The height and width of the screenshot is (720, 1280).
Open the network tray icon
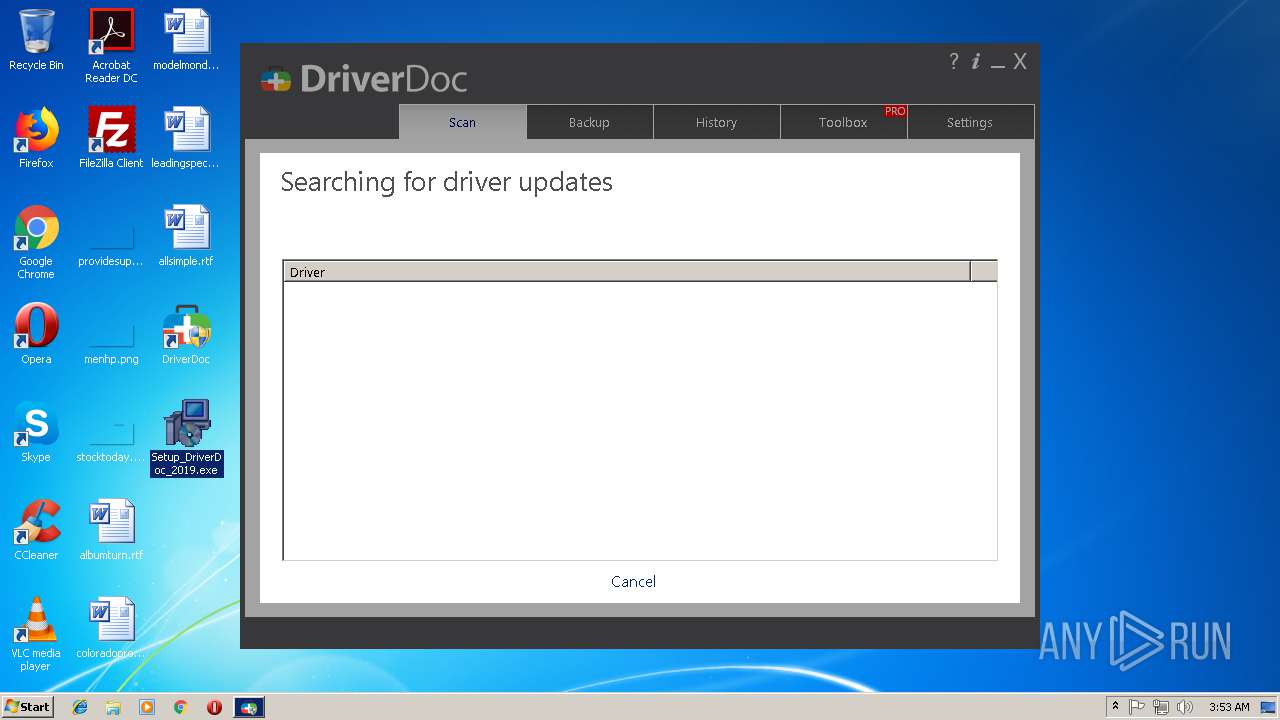(x=1161, y=707)
